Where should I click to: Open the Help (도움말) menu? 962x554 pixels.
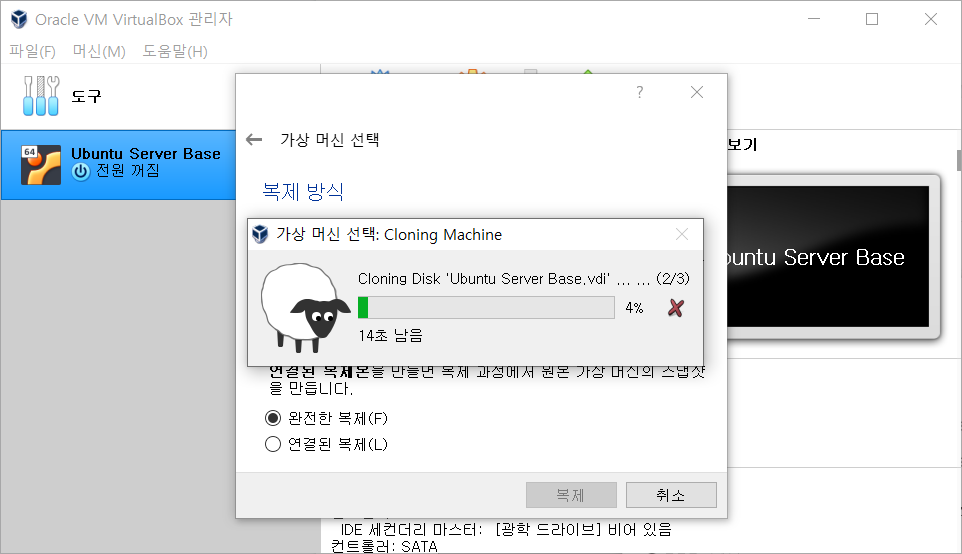click(175, 52)
